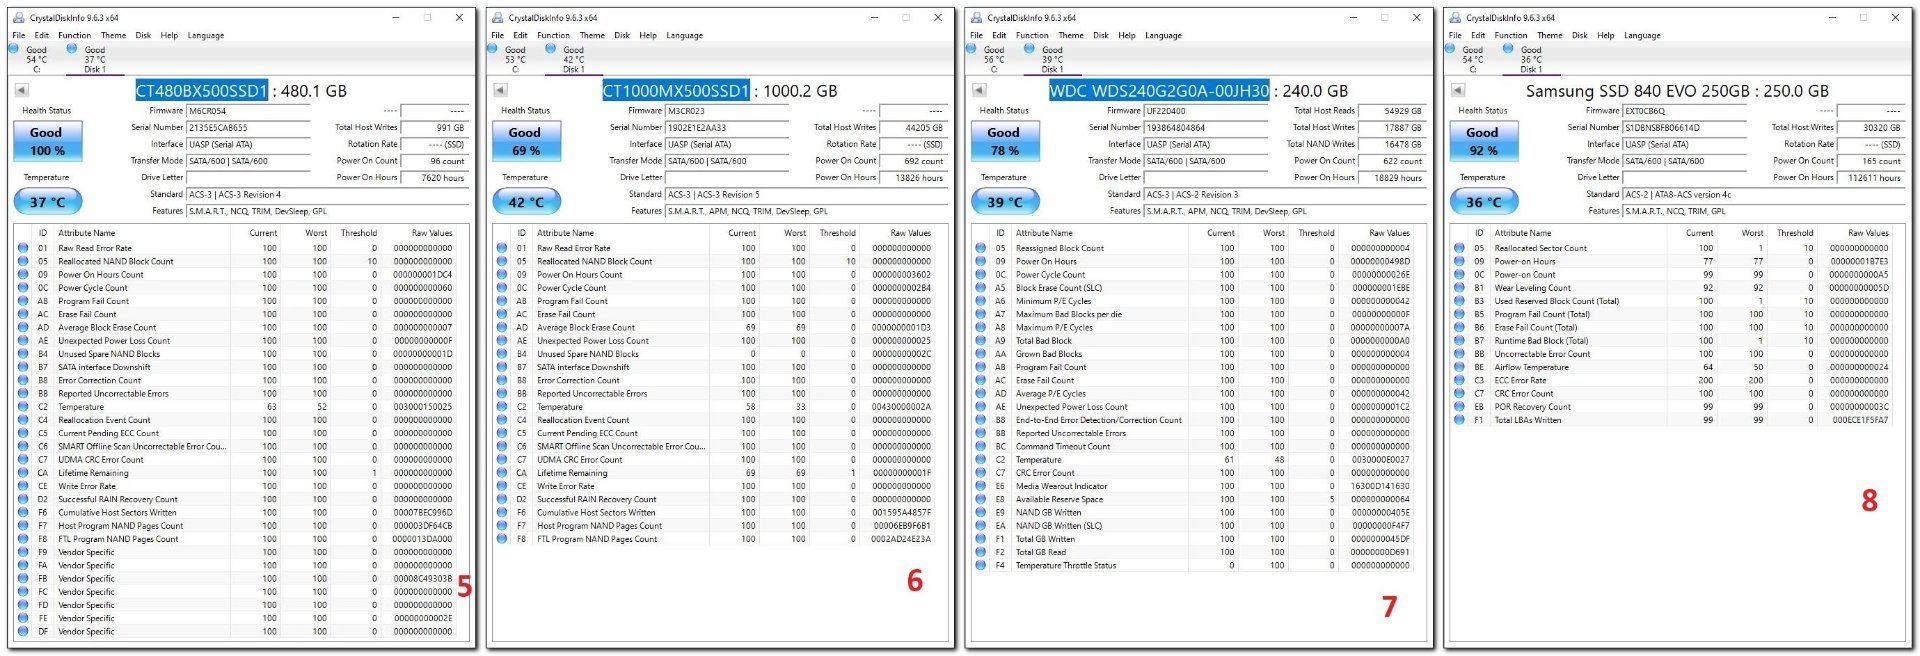Select the C: tab showing 56 °C
The image size is (1920, 656).
pyautogui.click(x=993, y=59)
